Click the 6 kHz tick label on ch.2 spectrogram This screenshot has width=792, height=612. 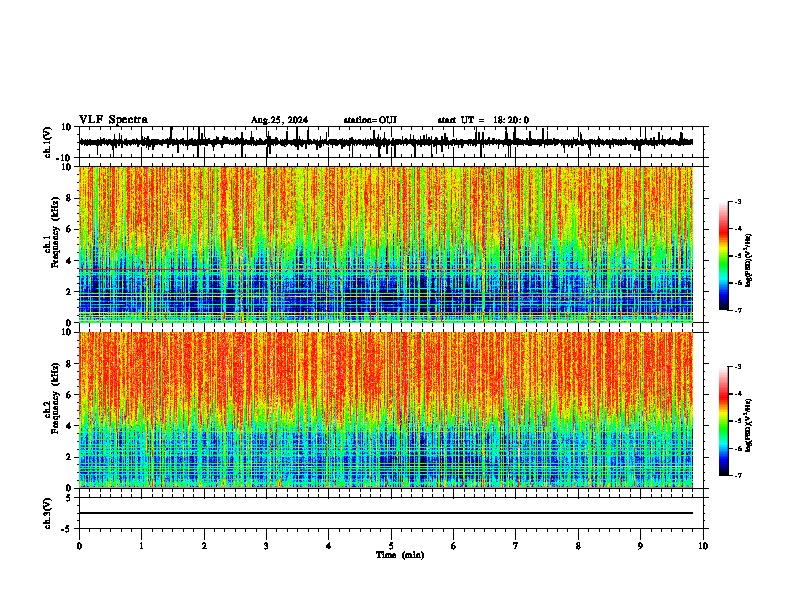pos(70,395)
